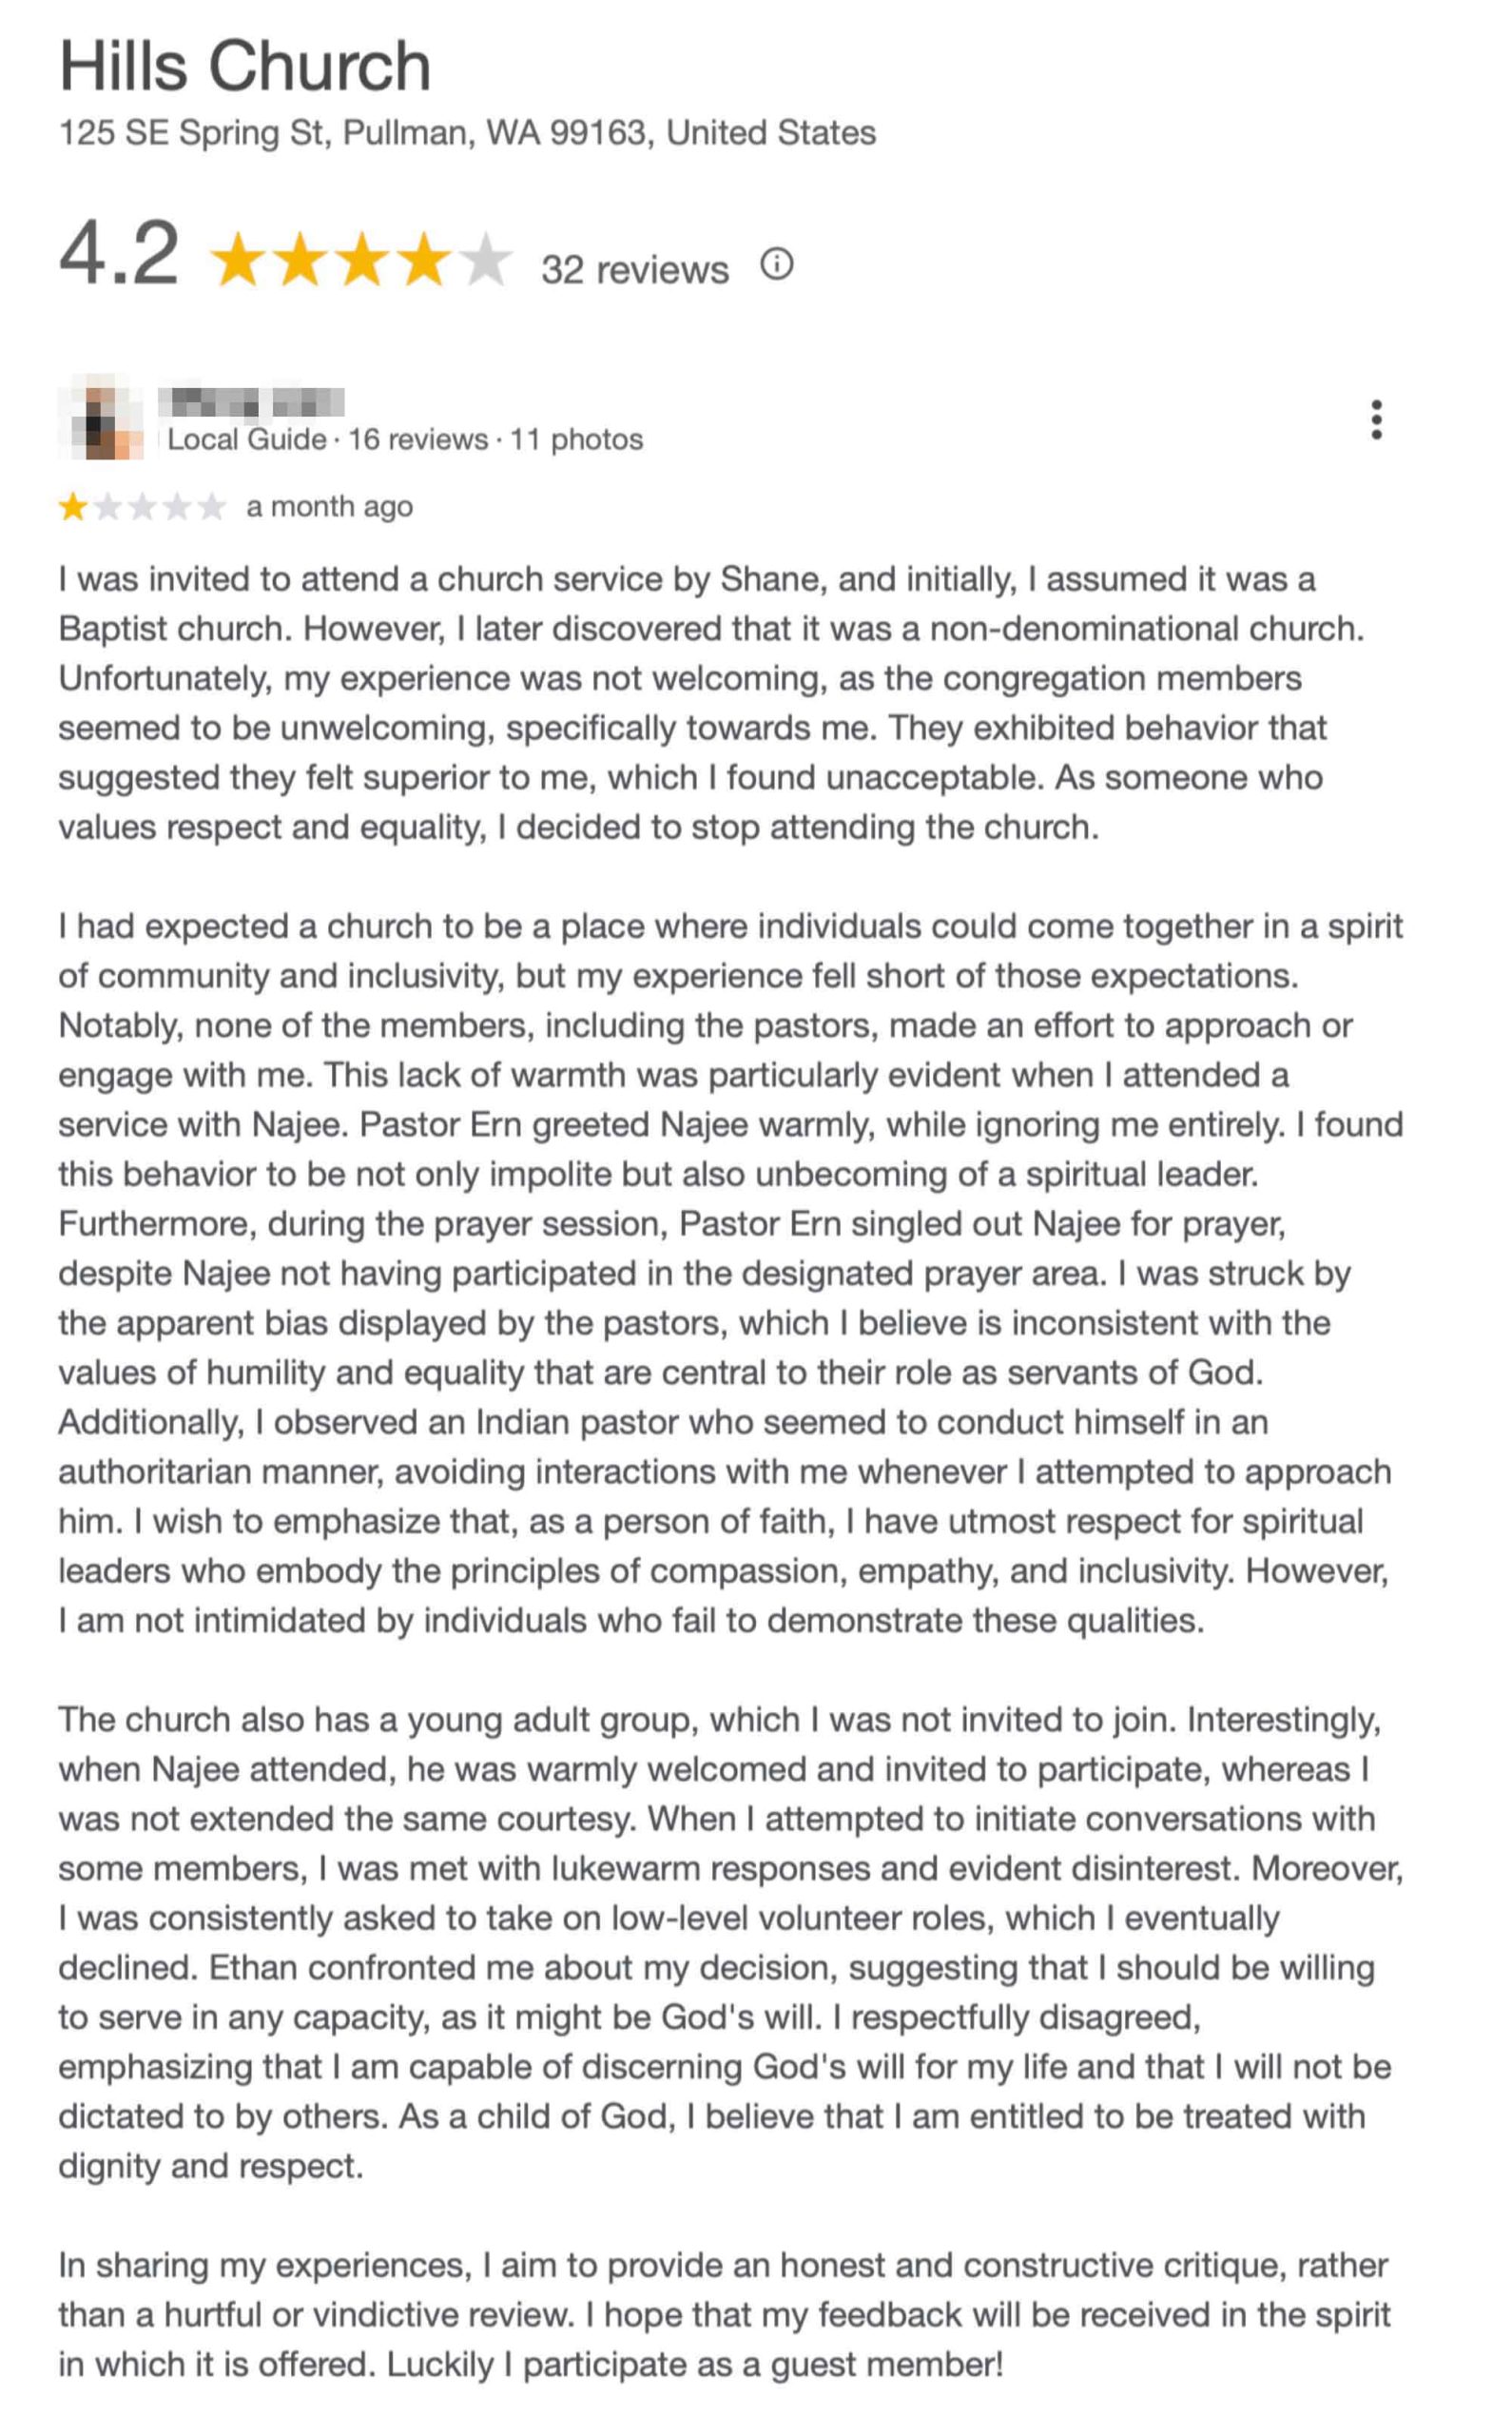Open the reviewer's blurred profile name

click(x=256, y=402)
